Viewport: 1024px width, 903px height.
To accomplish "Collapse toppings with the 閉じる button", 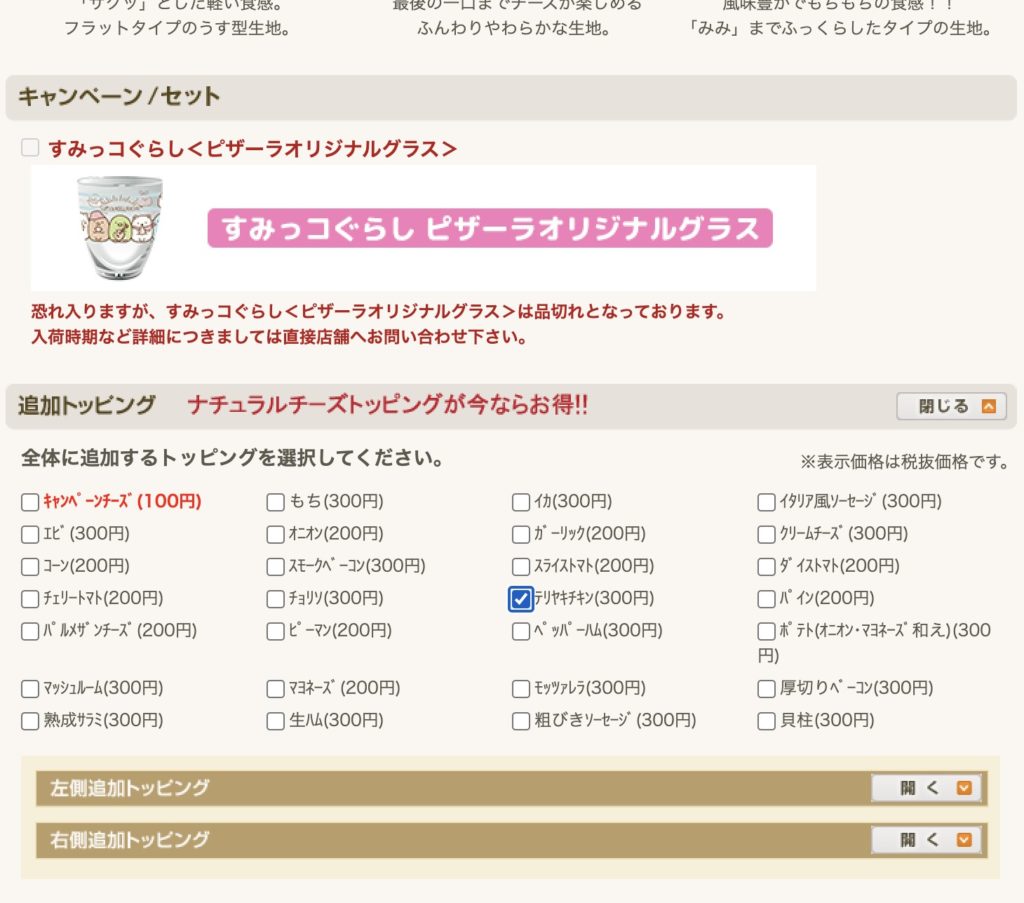I will coord(951,406).
